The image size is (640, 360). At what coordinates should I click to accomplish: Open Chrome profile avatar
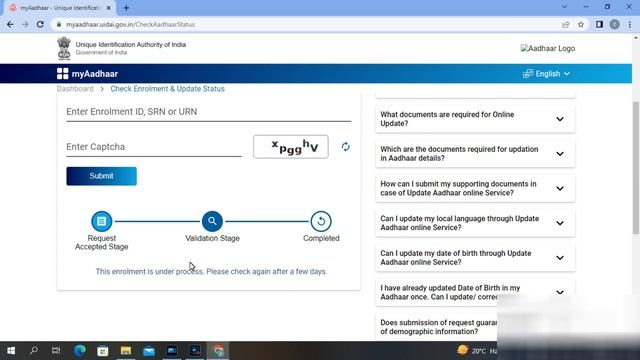point(615,24)
